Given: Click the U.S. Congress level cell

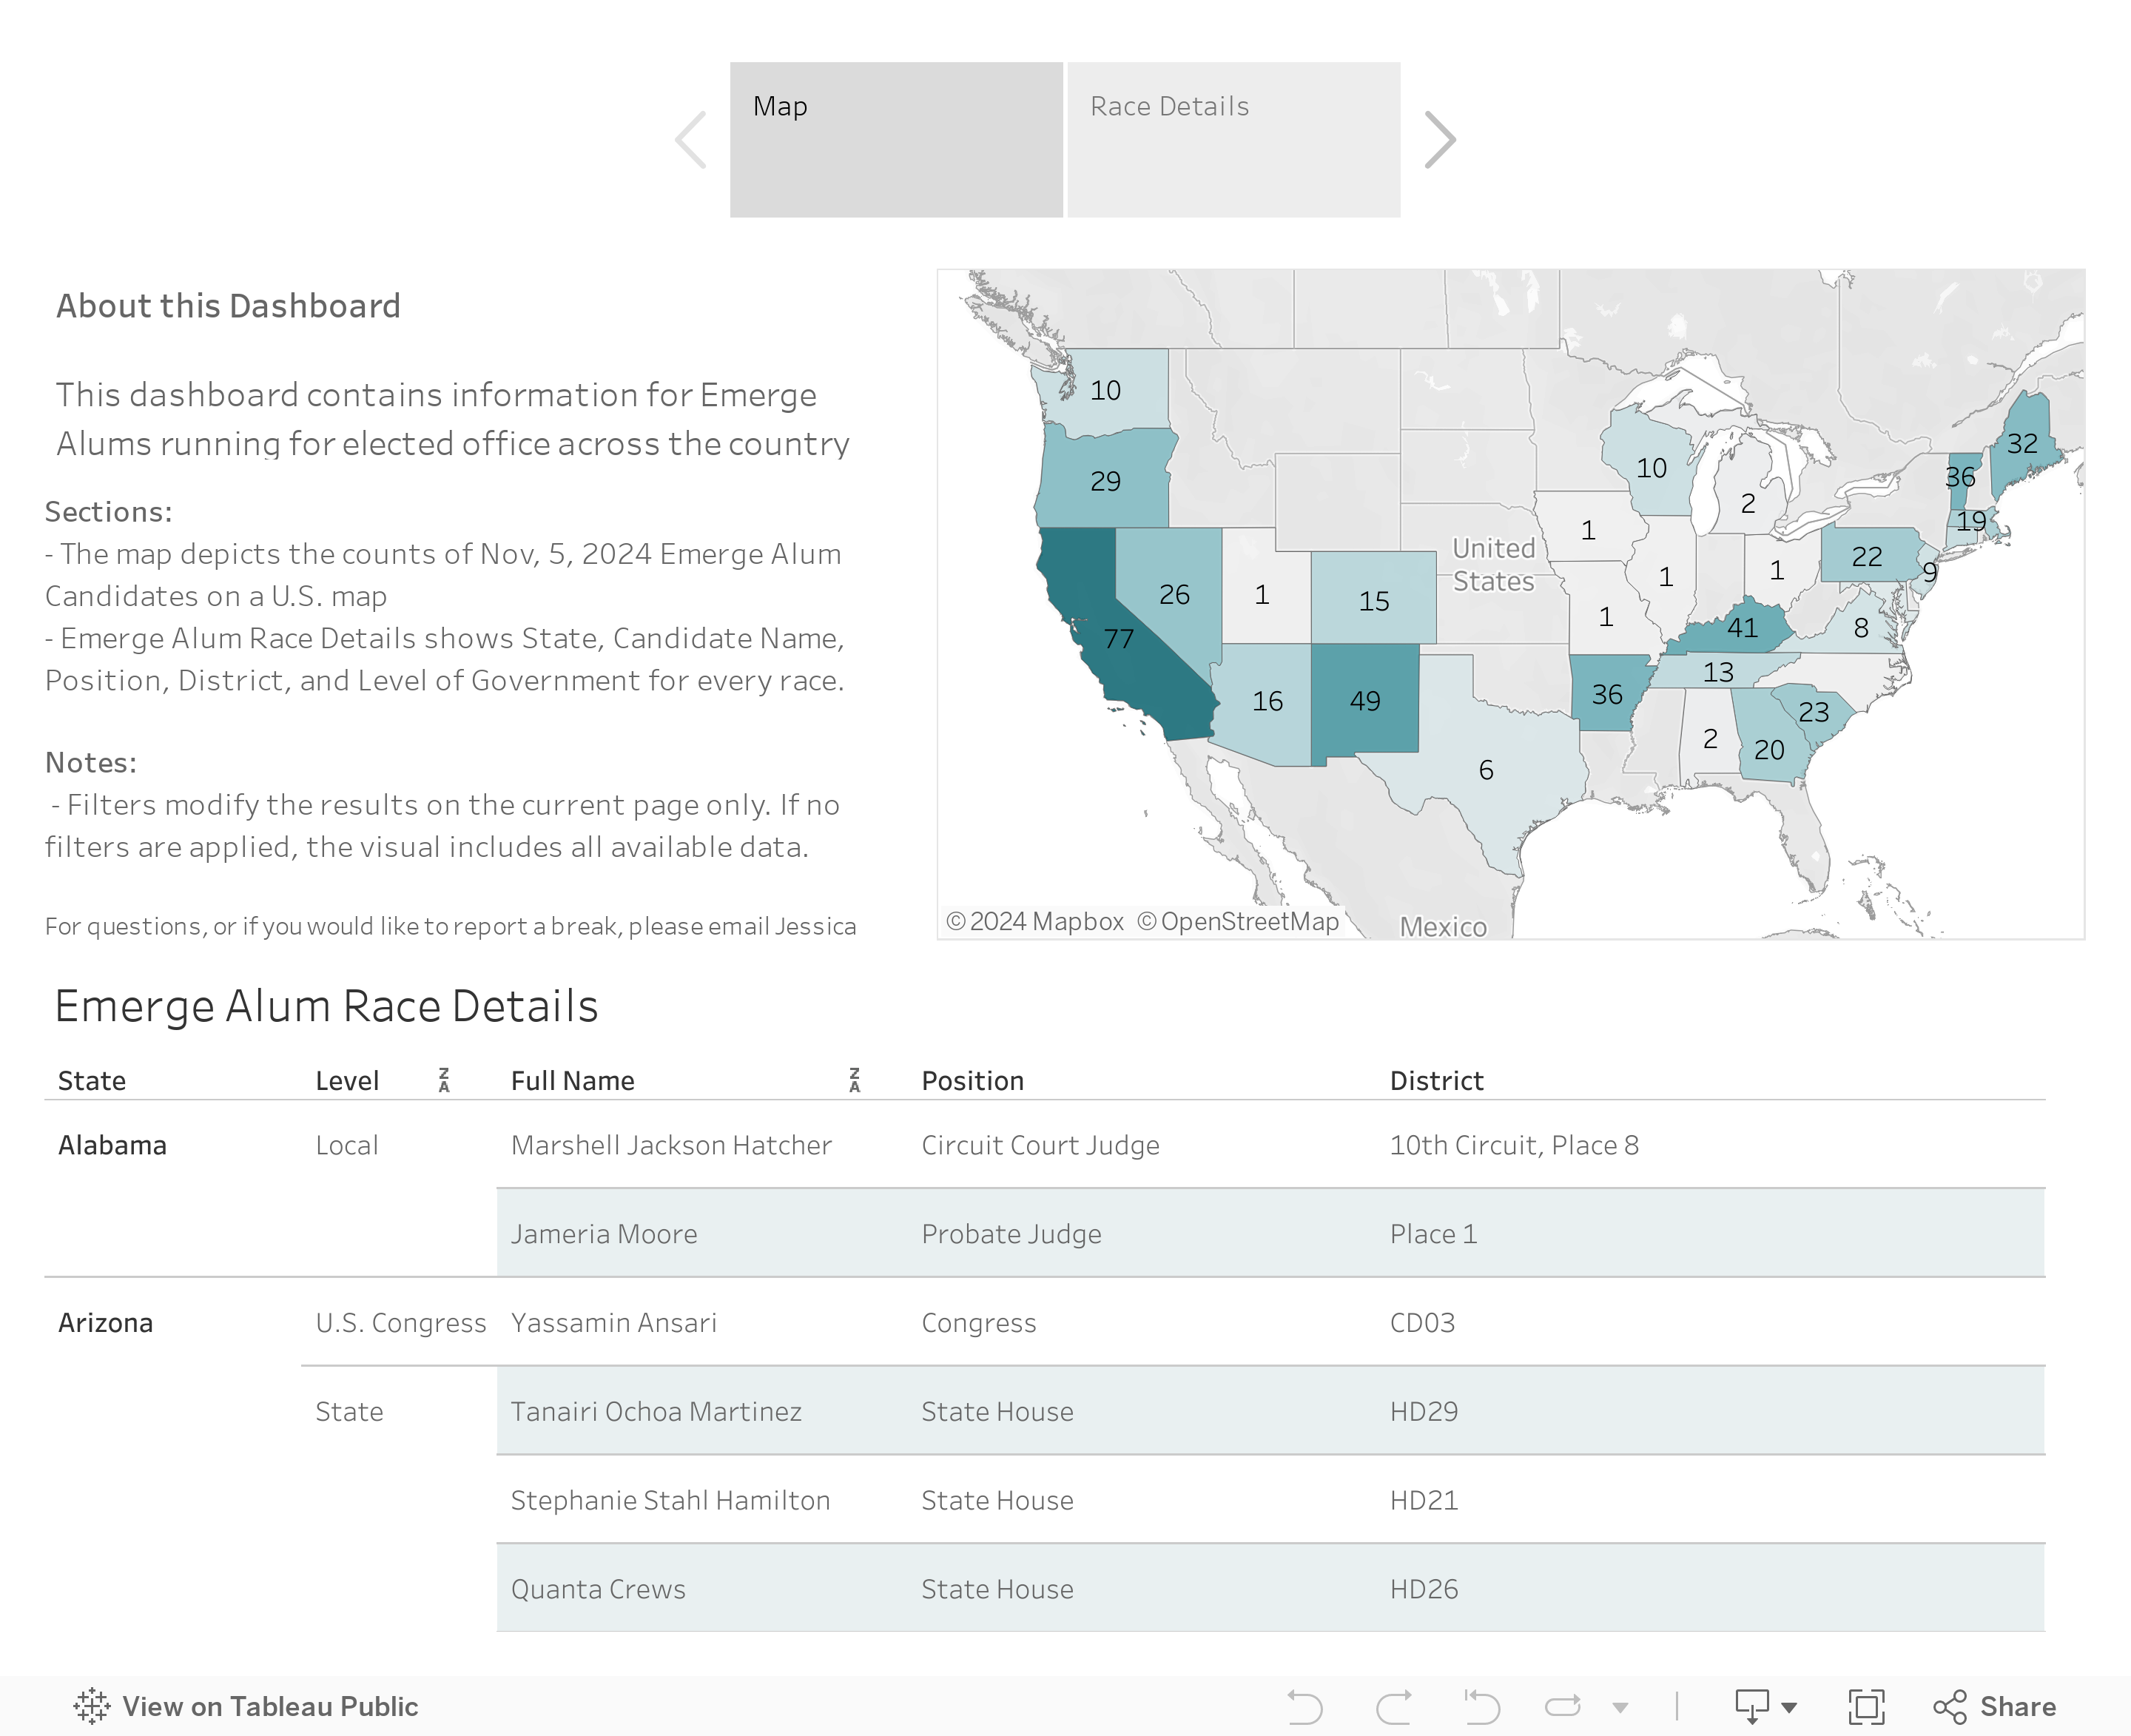Looking at the screenshot, I should [401, 1322].
